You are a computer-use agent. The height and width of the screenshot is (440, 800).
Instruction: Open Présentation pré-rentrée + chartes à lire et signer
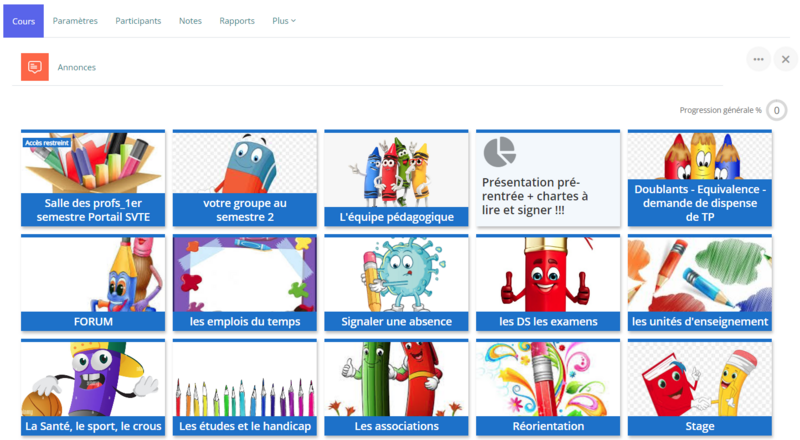[x=548, y=178]
